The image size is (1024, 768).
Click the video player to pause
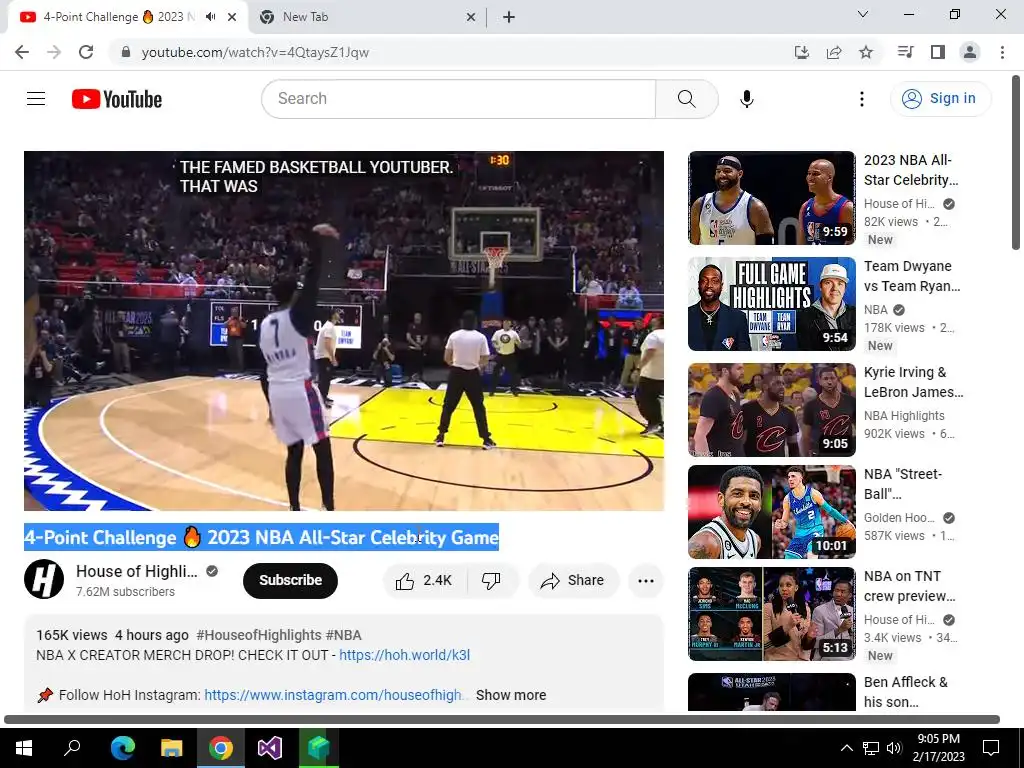344,330
